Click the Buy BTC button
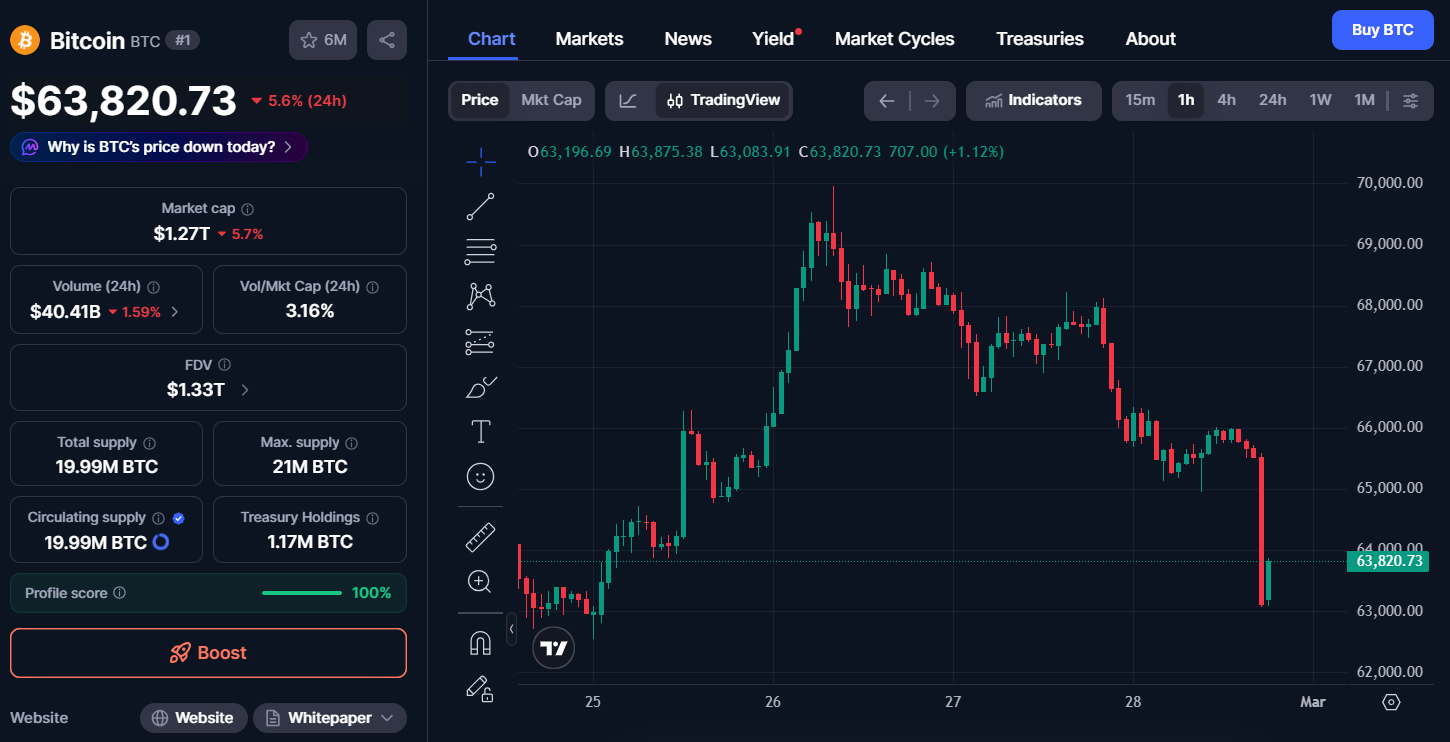Screen dimensions: 1450x742 click(1383, 30)
